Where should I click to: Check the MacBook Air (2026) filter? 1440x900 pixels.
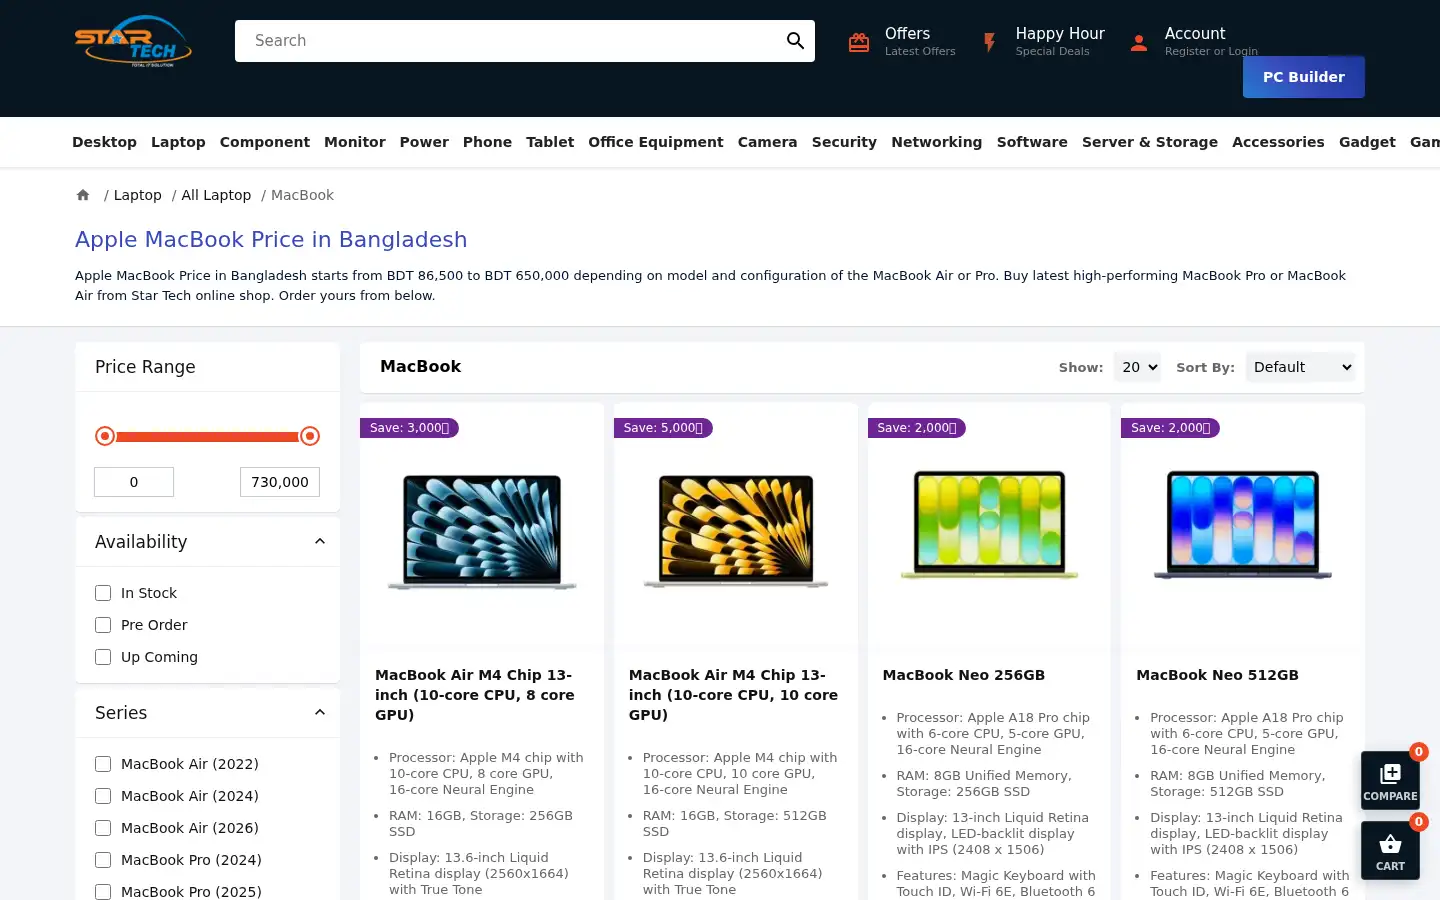point(103,828)
